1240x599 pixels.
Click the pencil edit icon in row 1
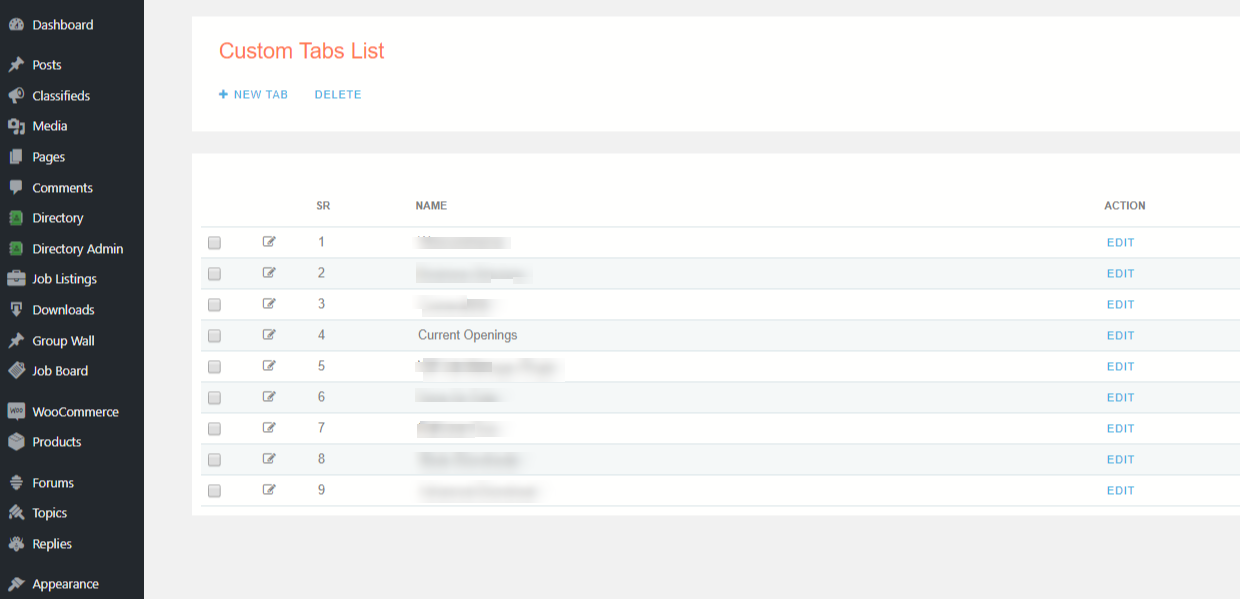pos(269,242)
